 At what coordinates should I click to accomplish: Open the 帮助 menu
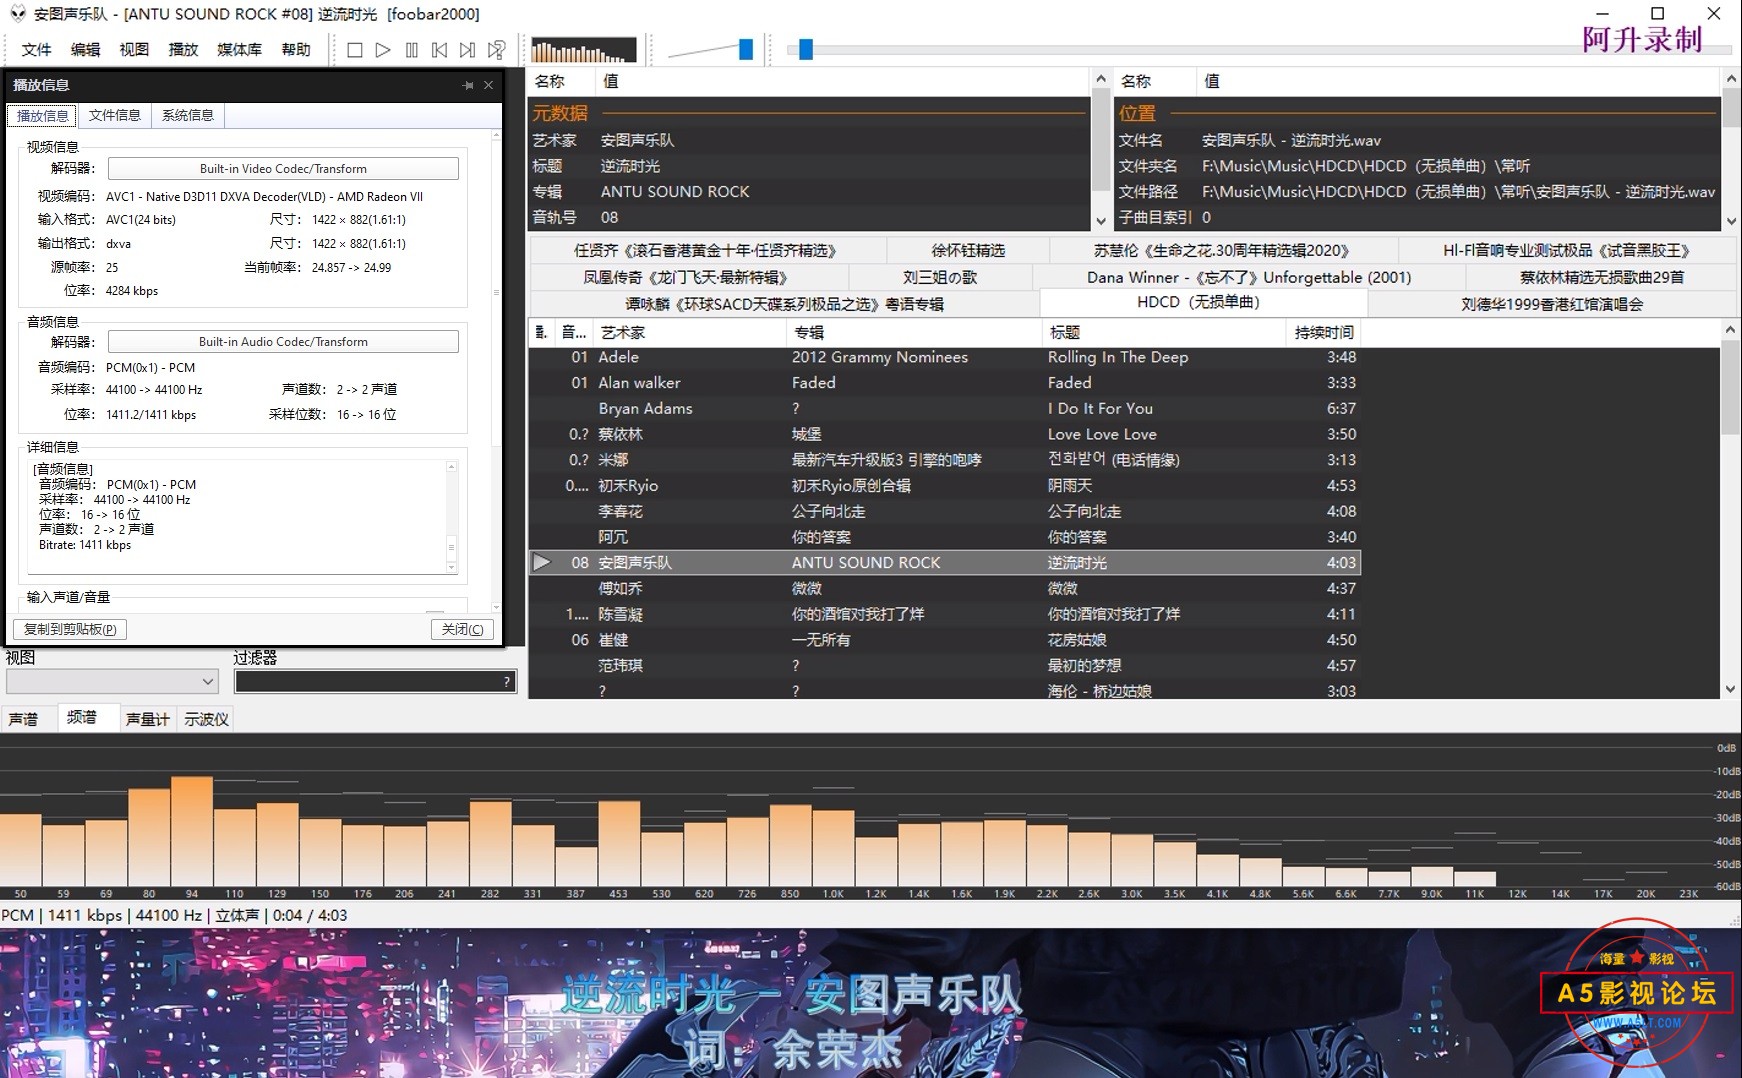click(x=295, y=50)
